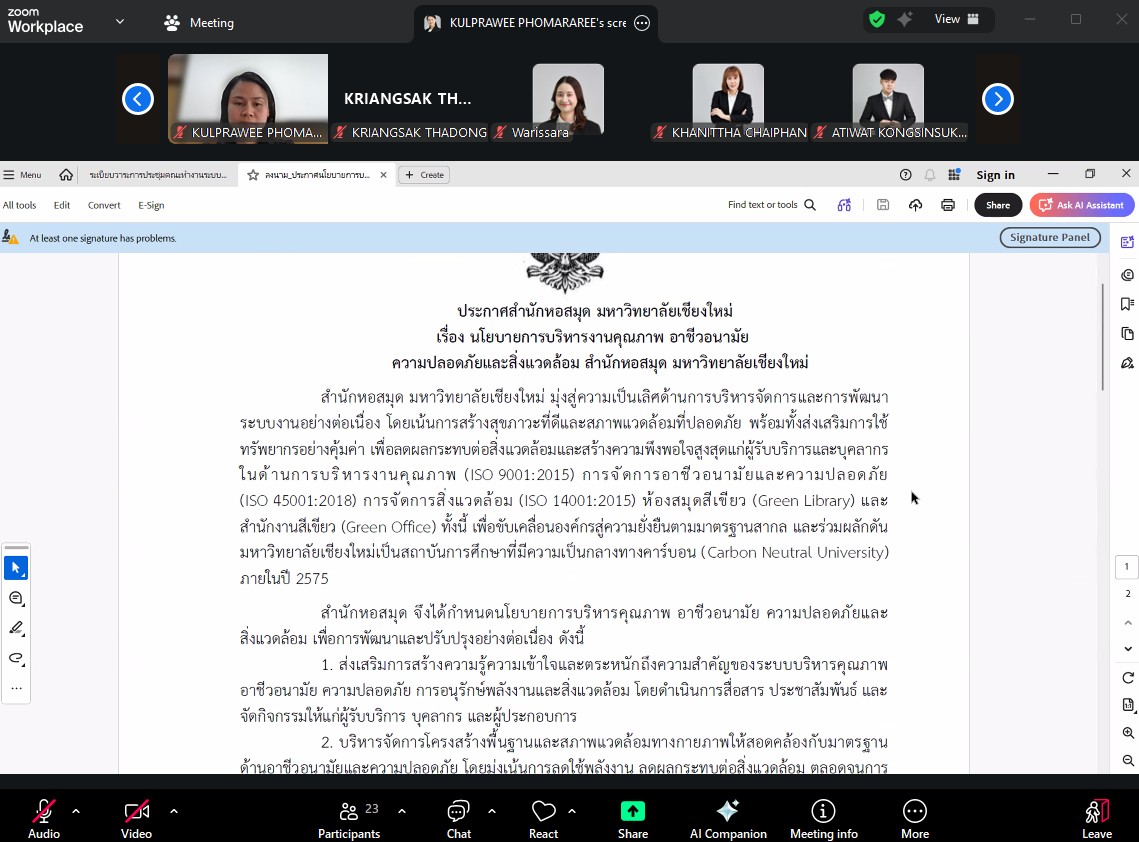Click the Ask AI Assistant button
Screen dimensions: 1139x842
click(1081, 205)
